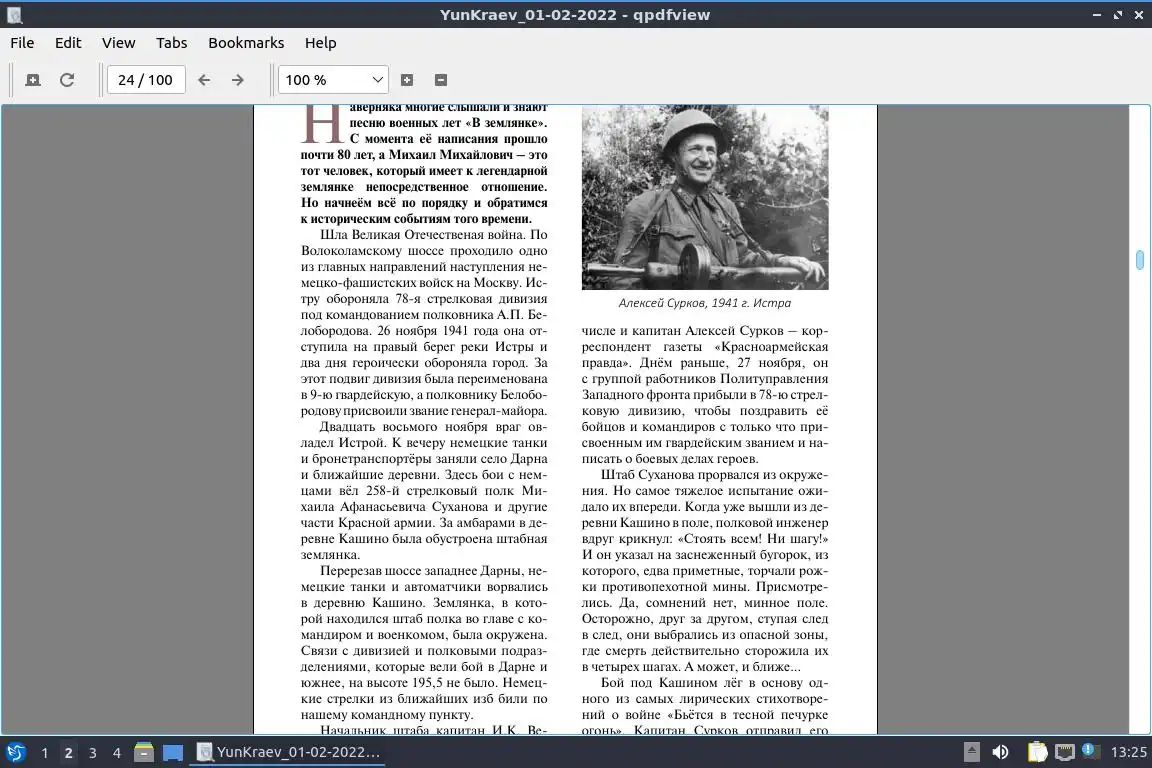Click the Refresh document icon
This screenshot has width=1152, height=768.
(67, 80)
